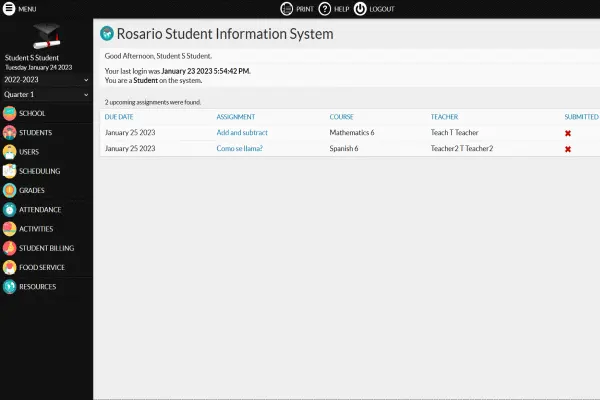The image size is (600, 400).
Task: Click the Scheduling module icon
Action: click(9, 171)
